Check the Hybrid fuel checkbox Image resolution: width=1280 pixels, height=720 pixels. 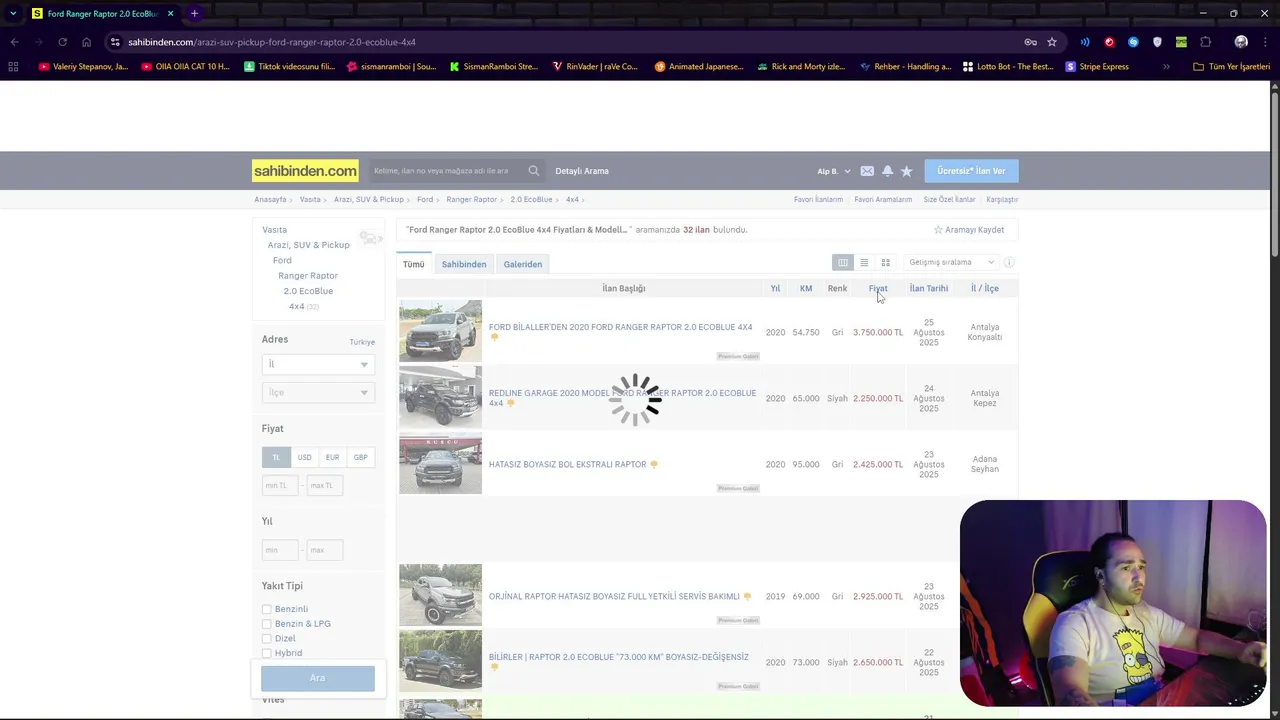pyautogui.click(x=266, y=653)
